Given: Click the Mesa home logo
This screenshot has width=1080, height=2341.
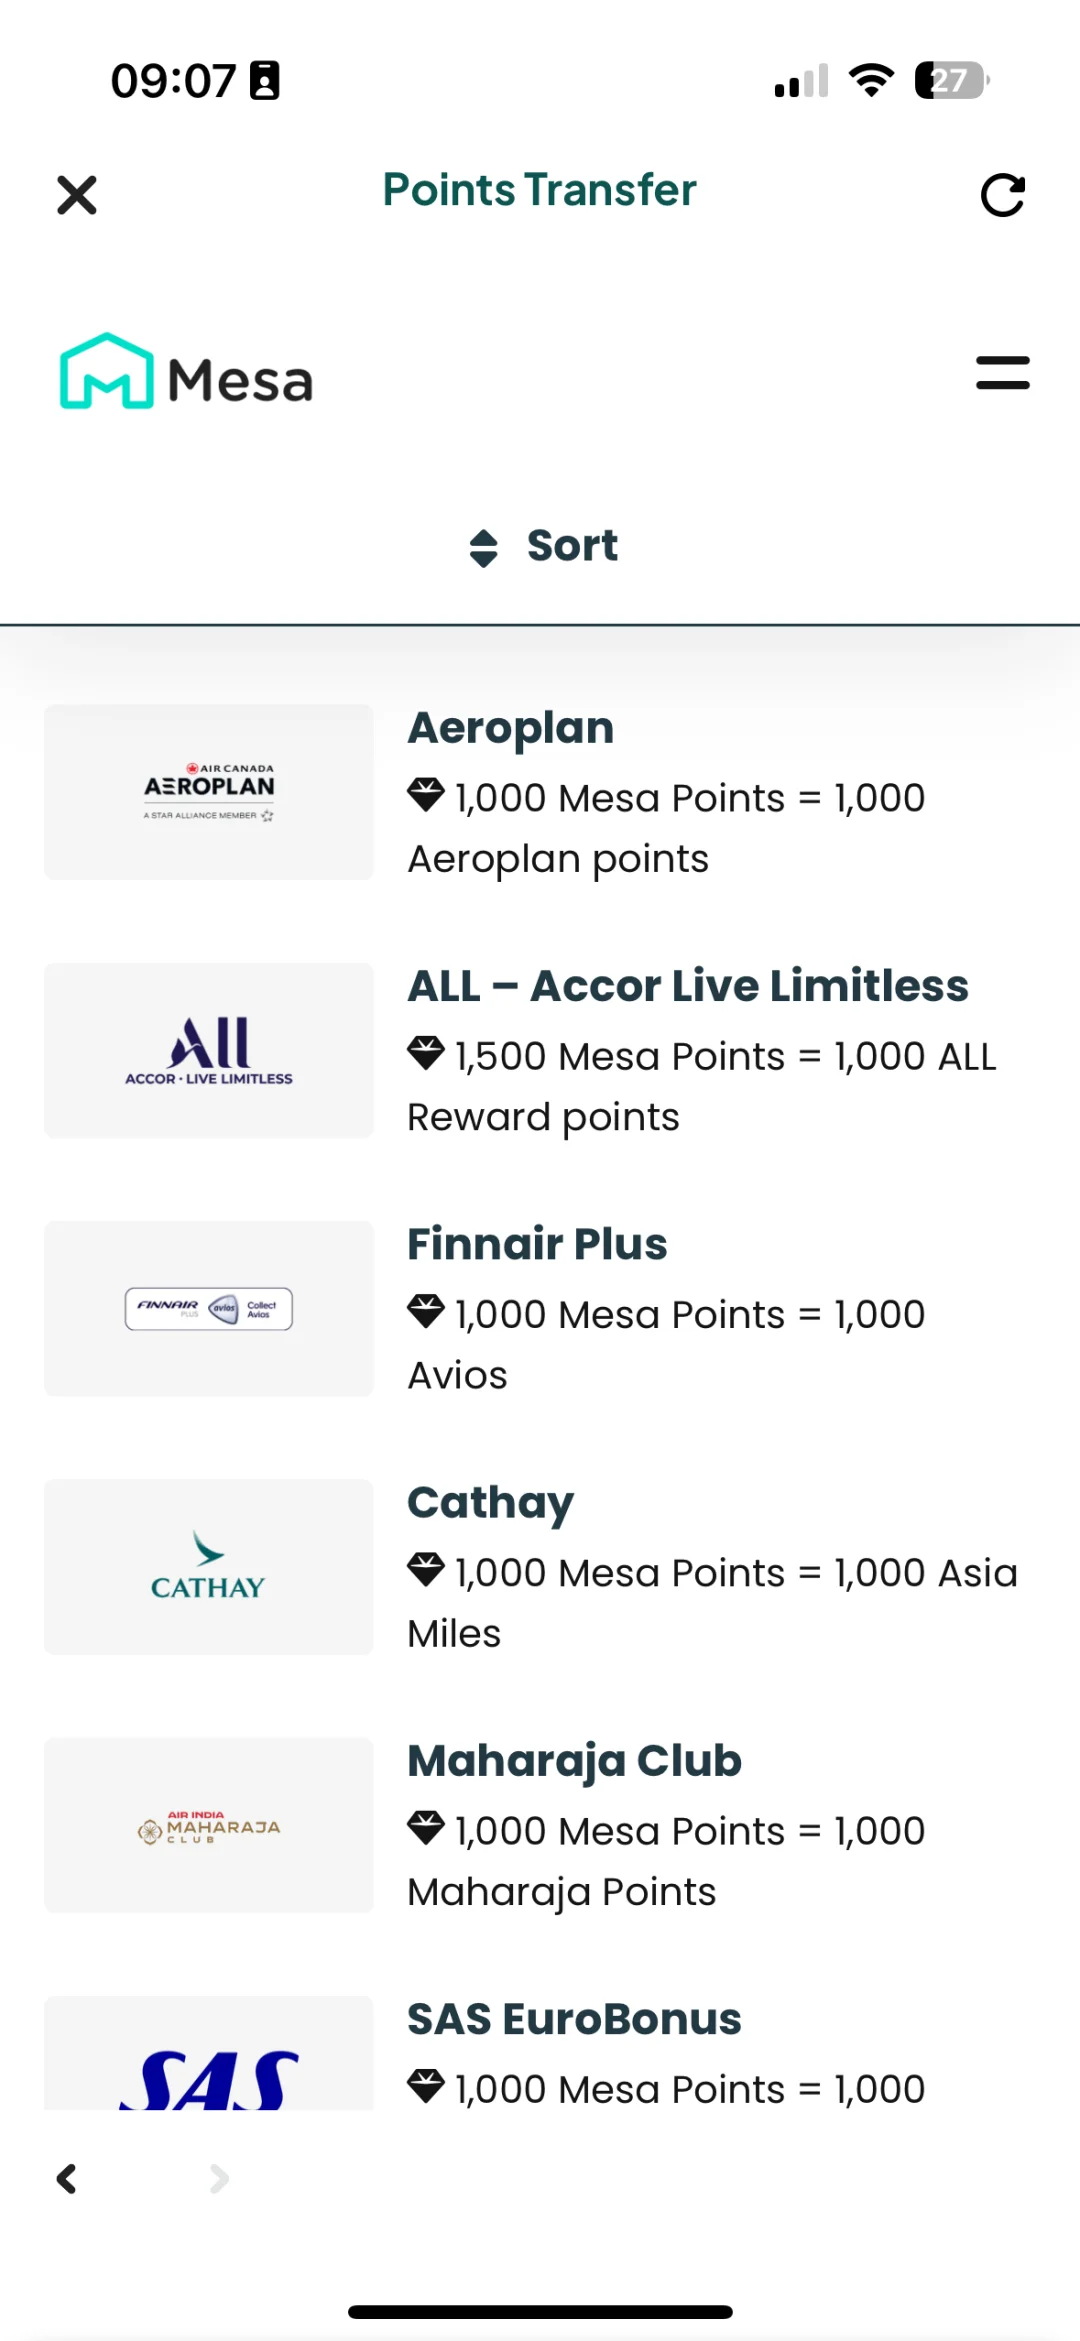Looking at the screenshot, I should pyautogui.click(x=187, y=372).
